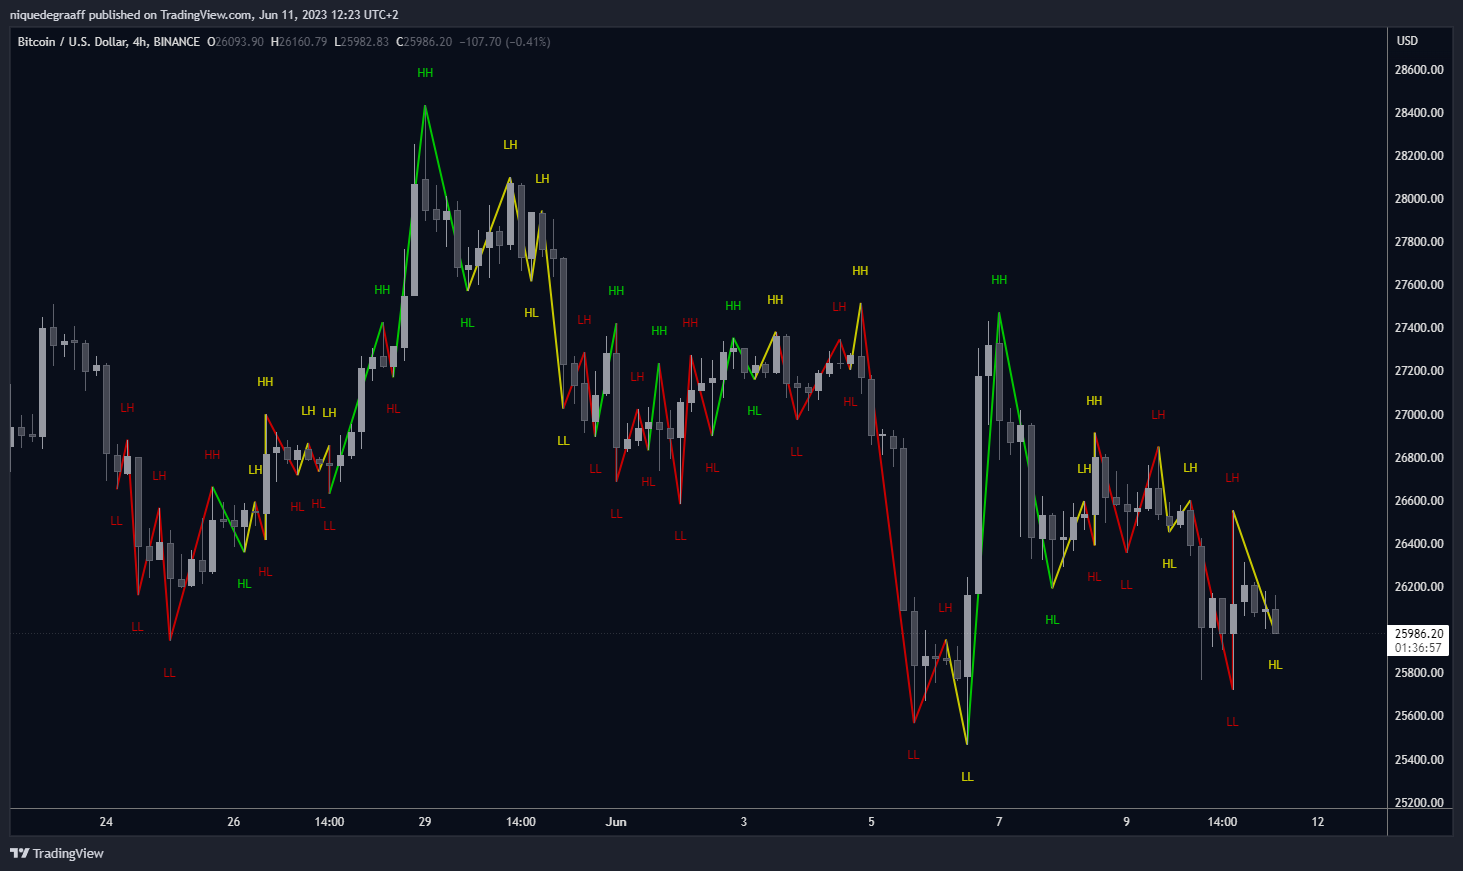
Task: Click the date label 7 on time axis
Action: [x=999, y=822]
